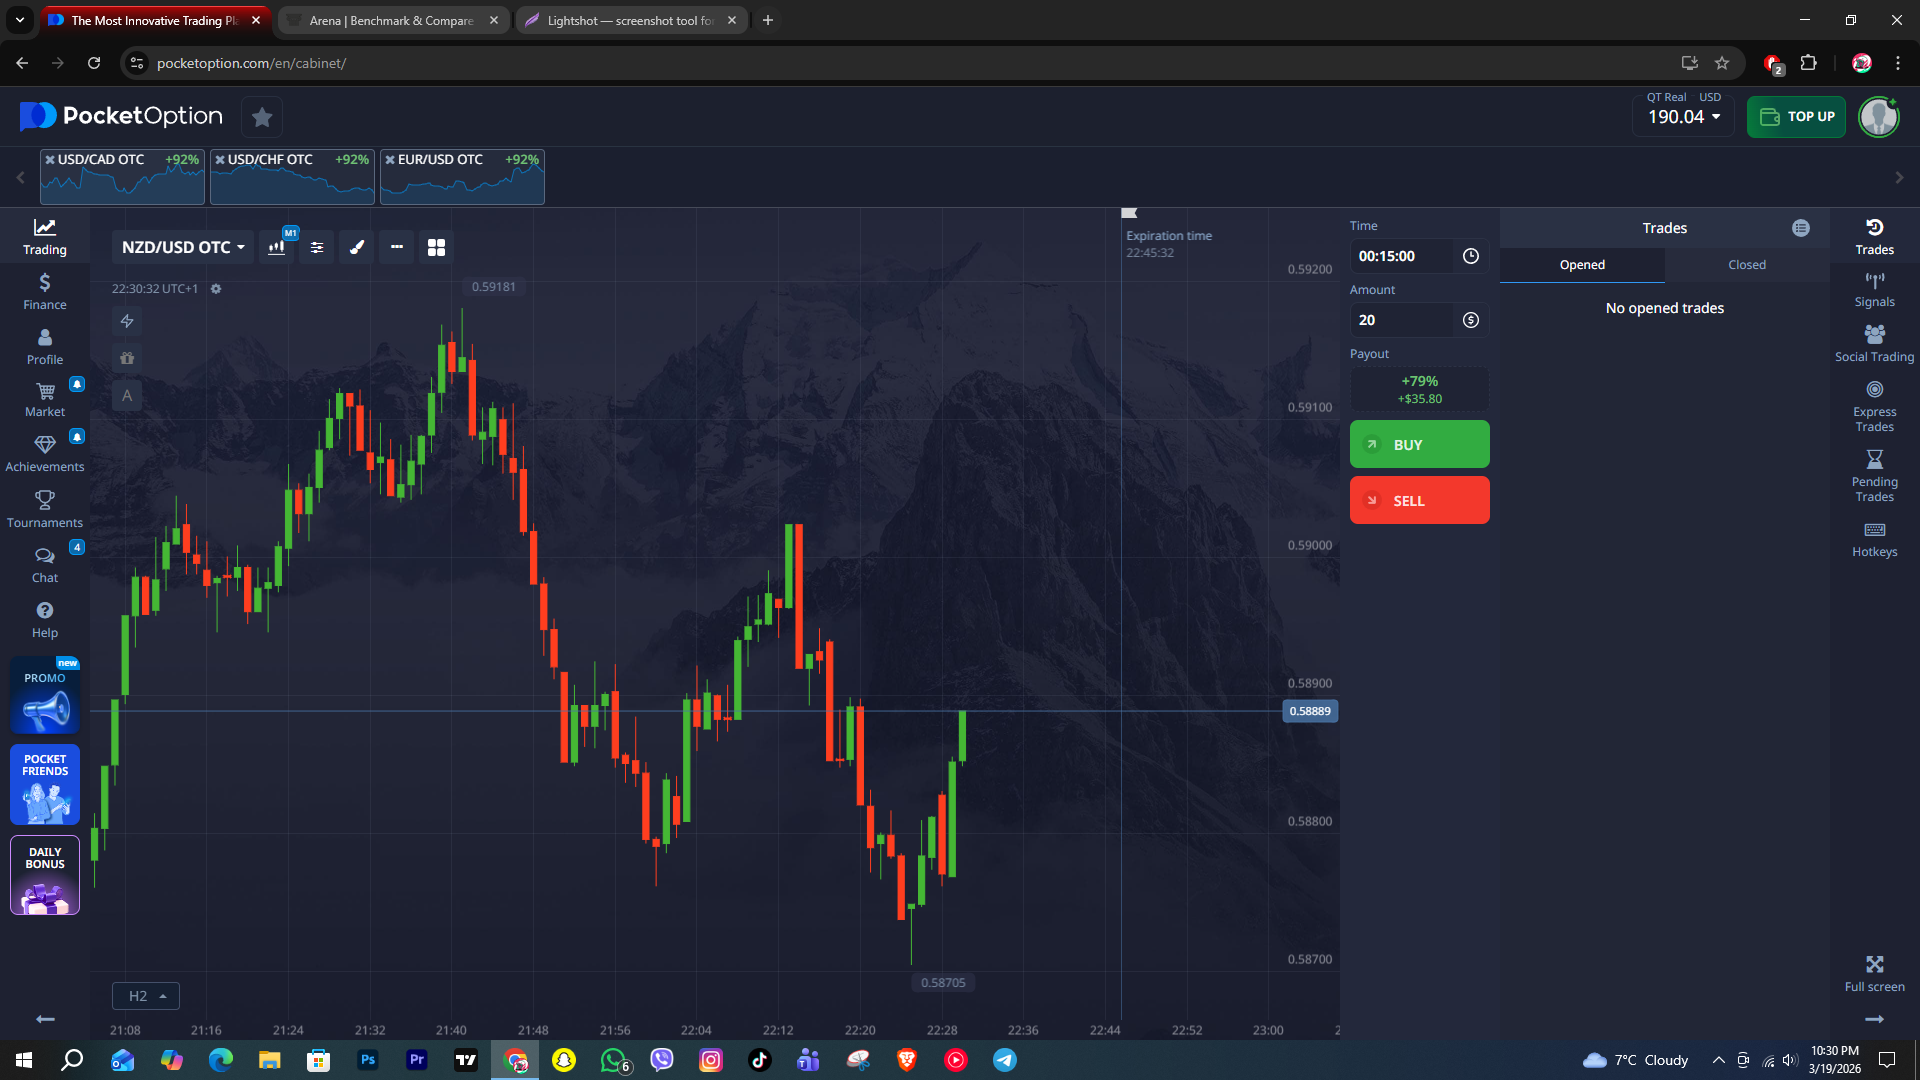Click the 0.58889 current price marker
Viewport: 1920px width, 1080px height.
1309,711
